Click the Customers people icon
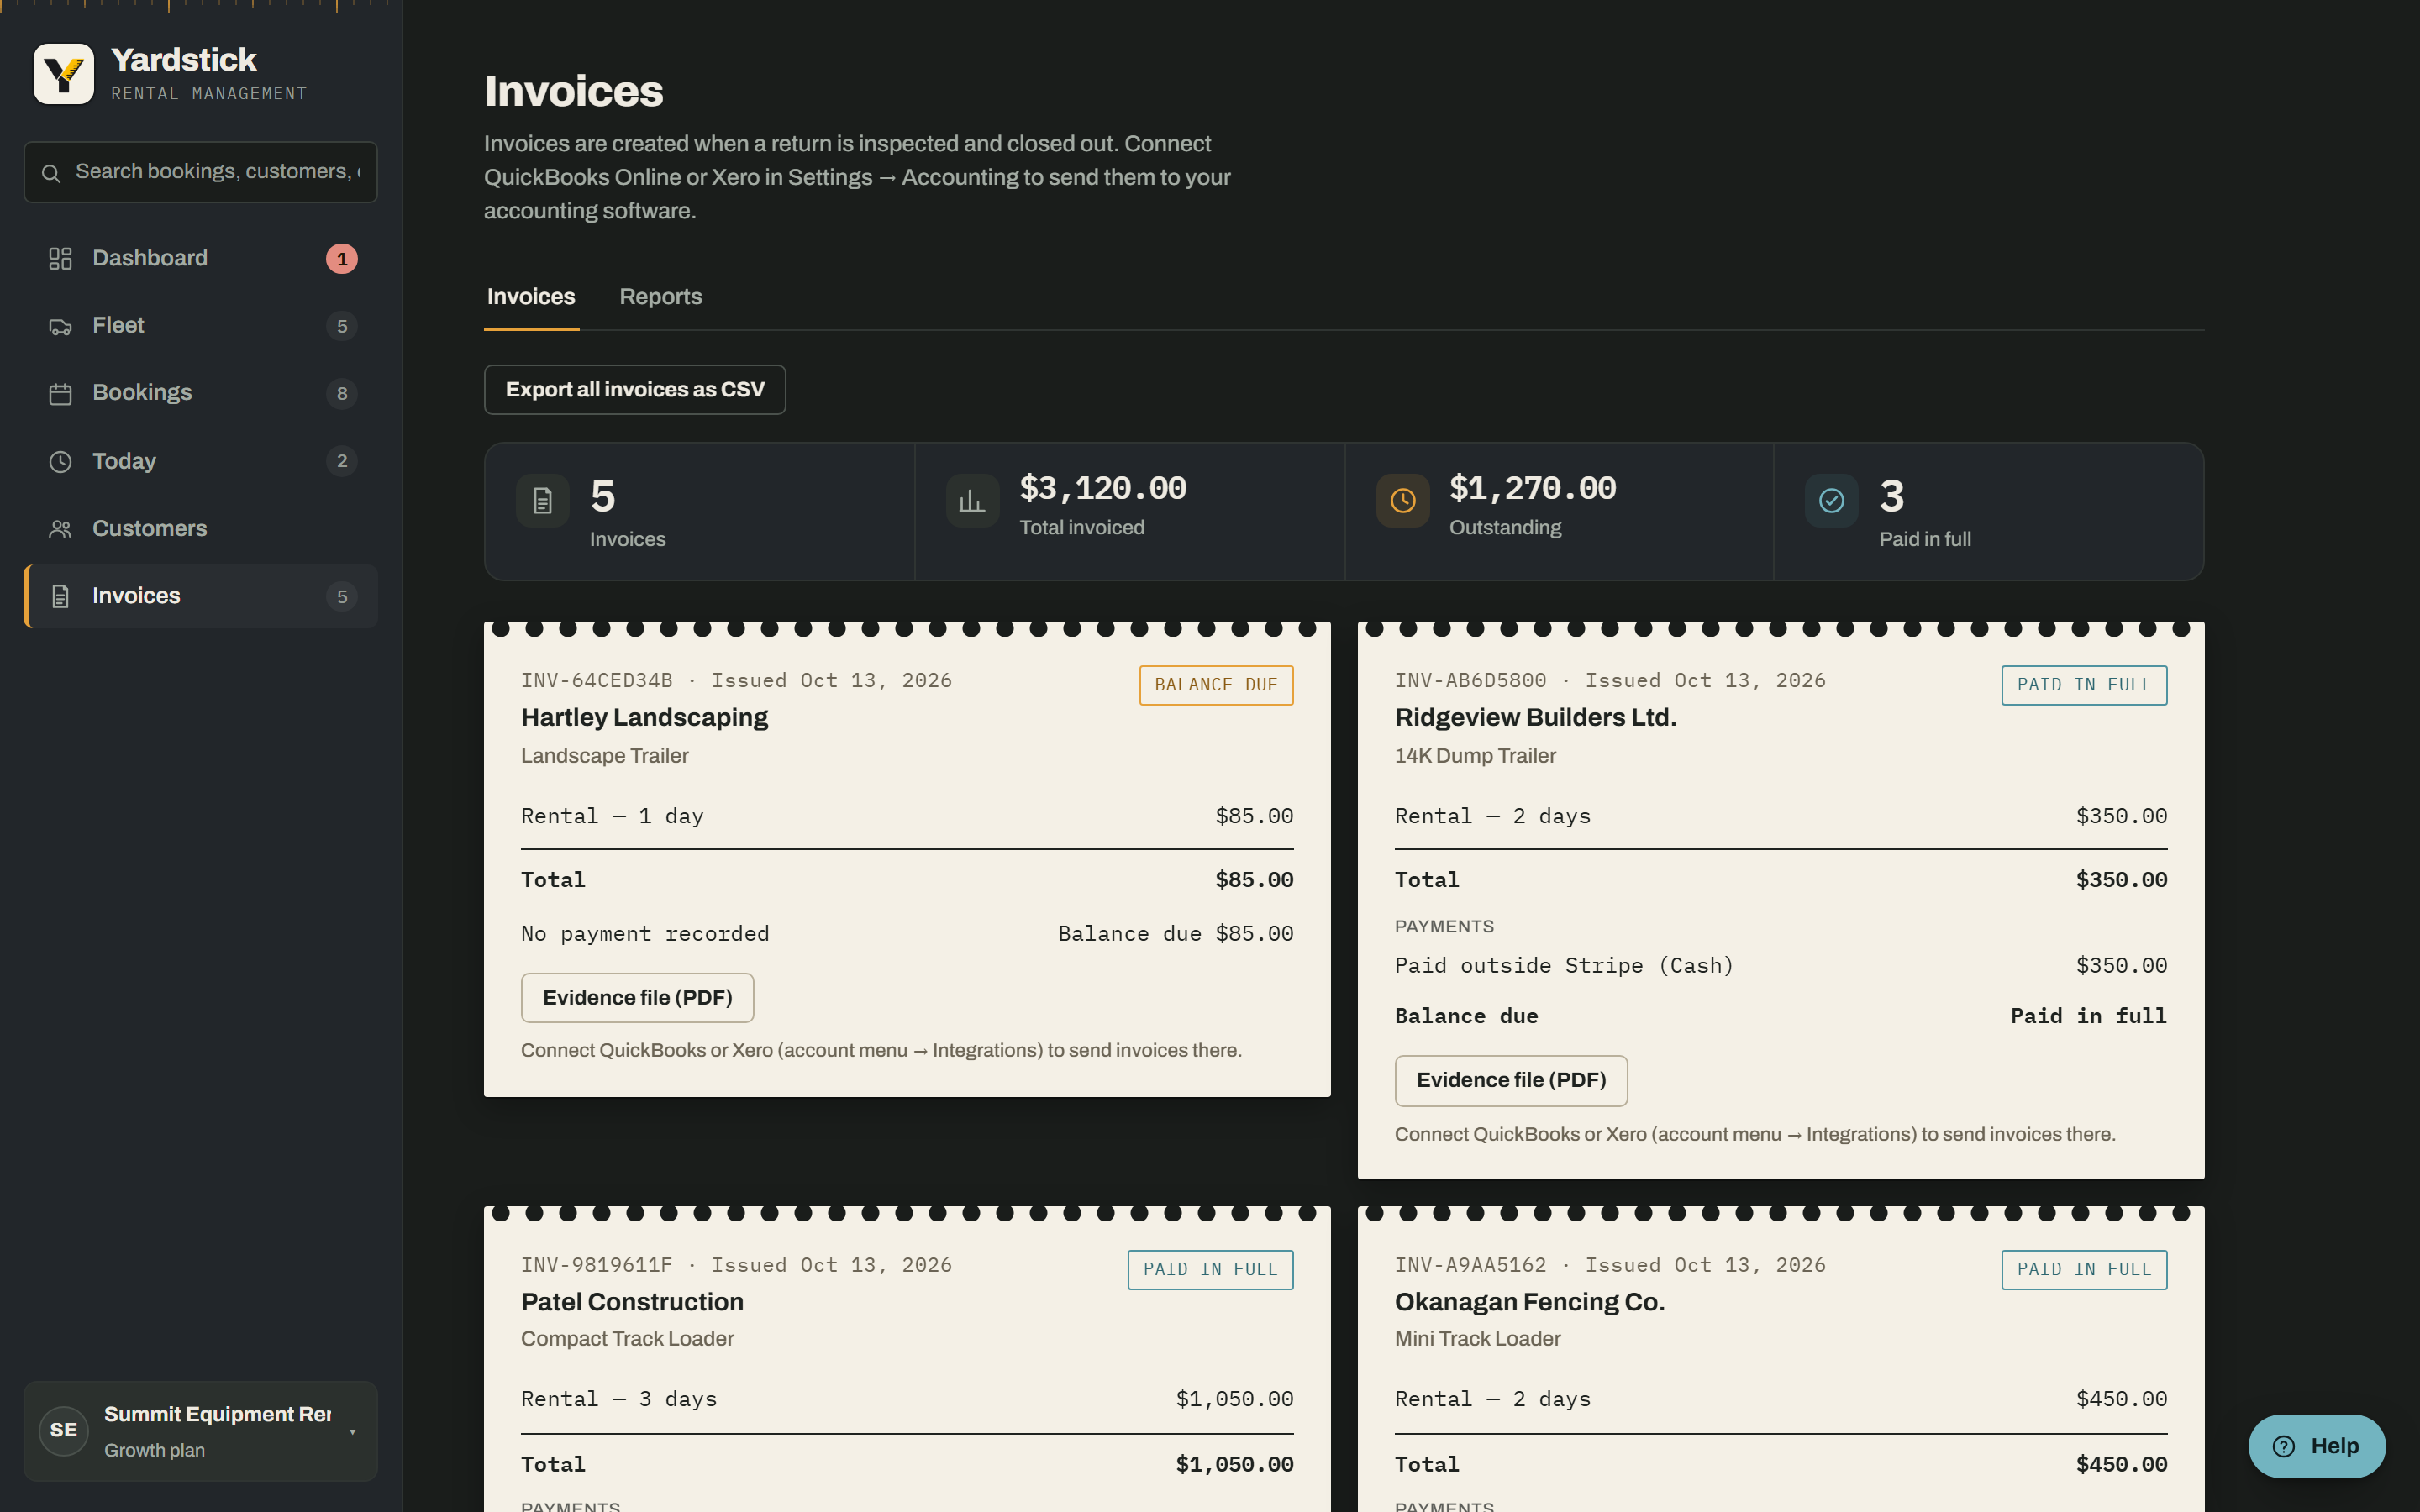This screenshot has height=1512, width=2420. (x=60, y=529)
